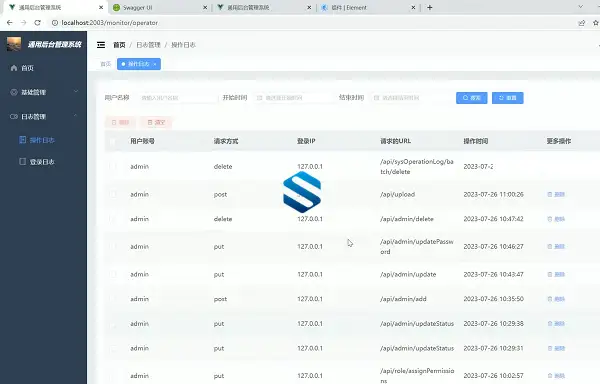Screen dimensions: 600x384
Task: Delete the /api/admin/delete log row
Action: coord(556,219)
